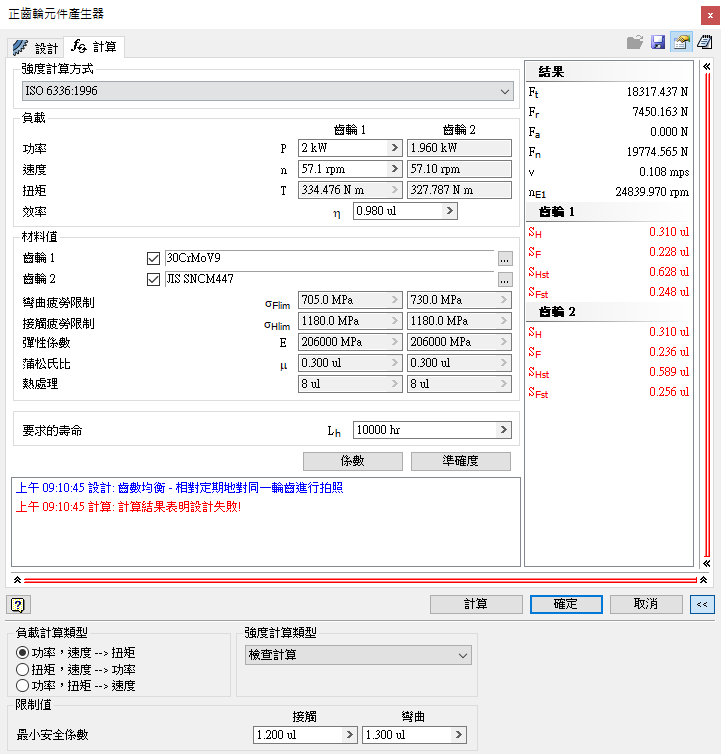Click the save (floppy disk) icon
This screenshot has width=721, height=754.
(x=658, y=42)
